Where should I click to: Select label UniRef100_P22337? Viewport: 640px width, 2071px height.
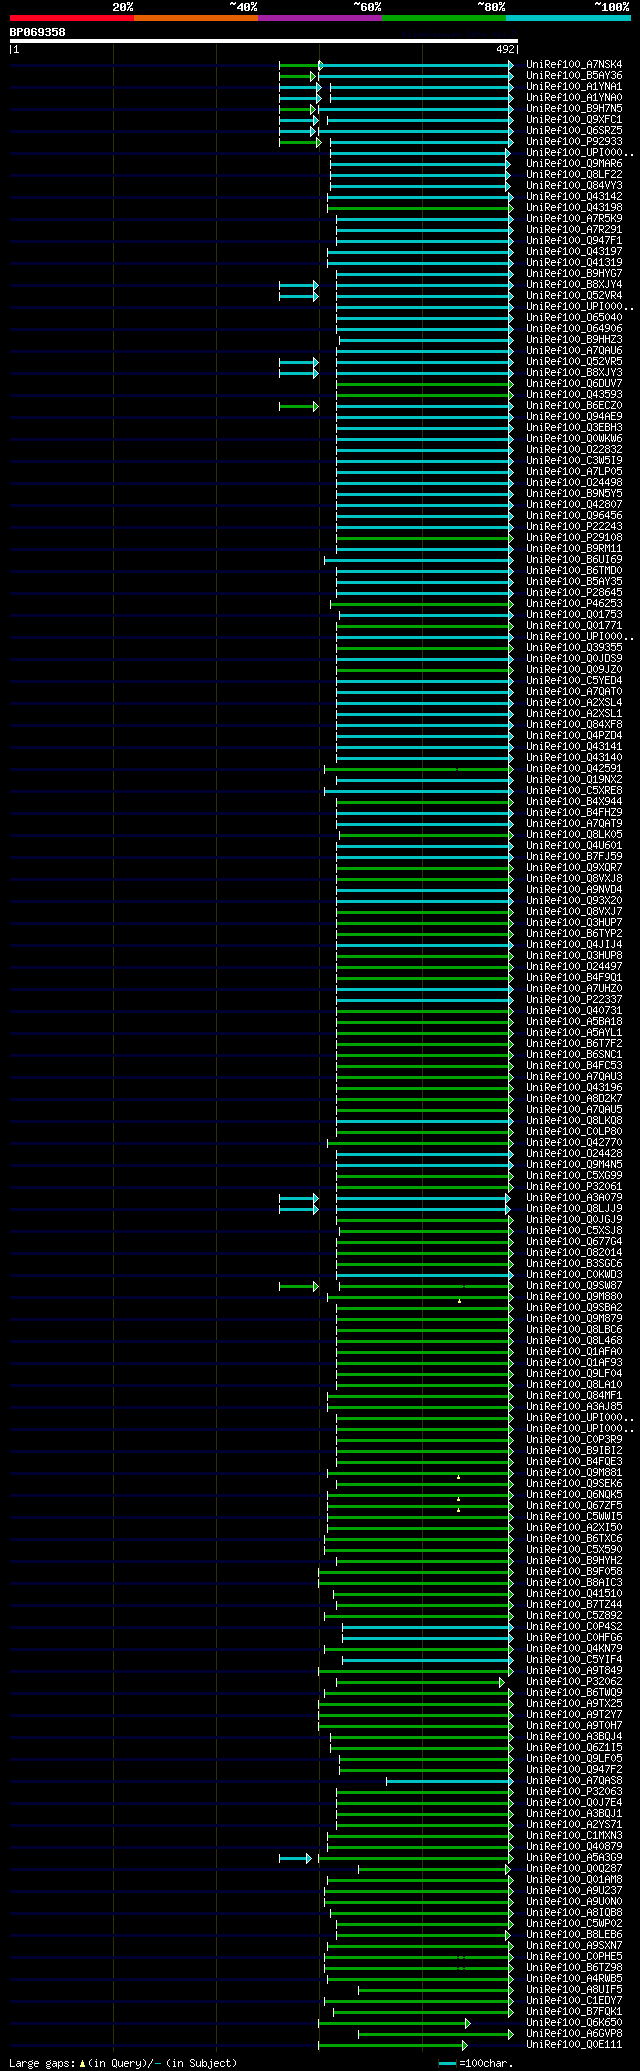pyautogui.click(x=574, y=1000)
